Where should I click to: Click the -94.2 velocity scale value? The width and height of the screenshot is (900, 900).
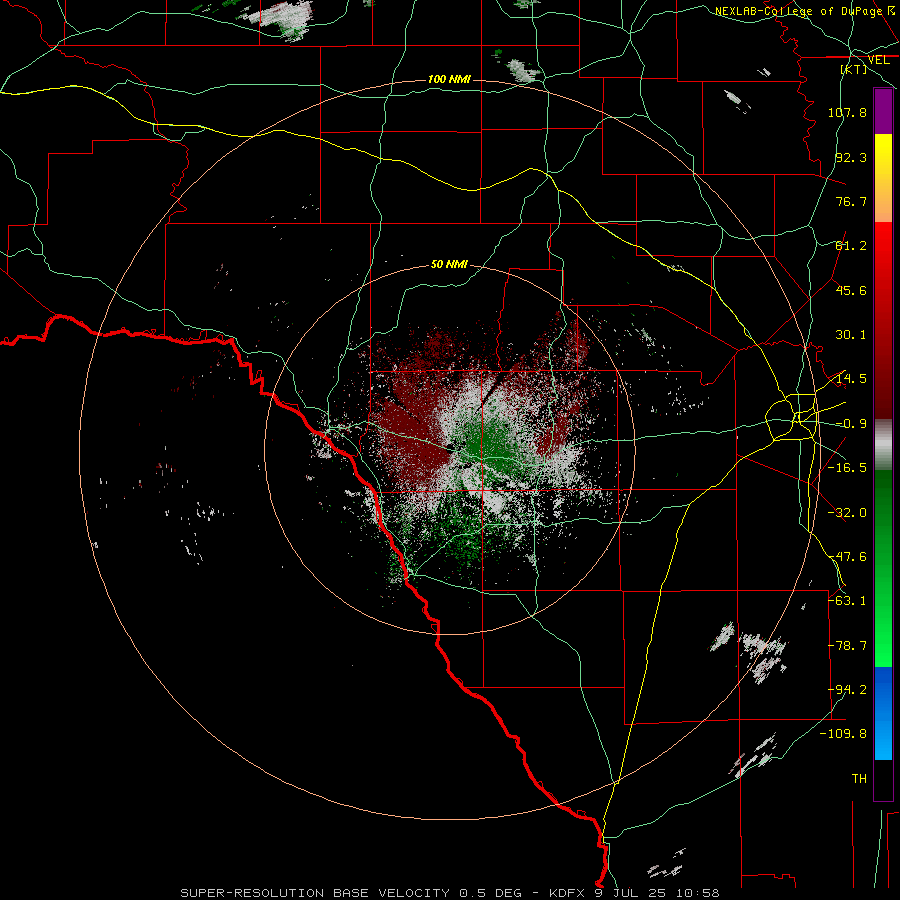coord(847,690)
